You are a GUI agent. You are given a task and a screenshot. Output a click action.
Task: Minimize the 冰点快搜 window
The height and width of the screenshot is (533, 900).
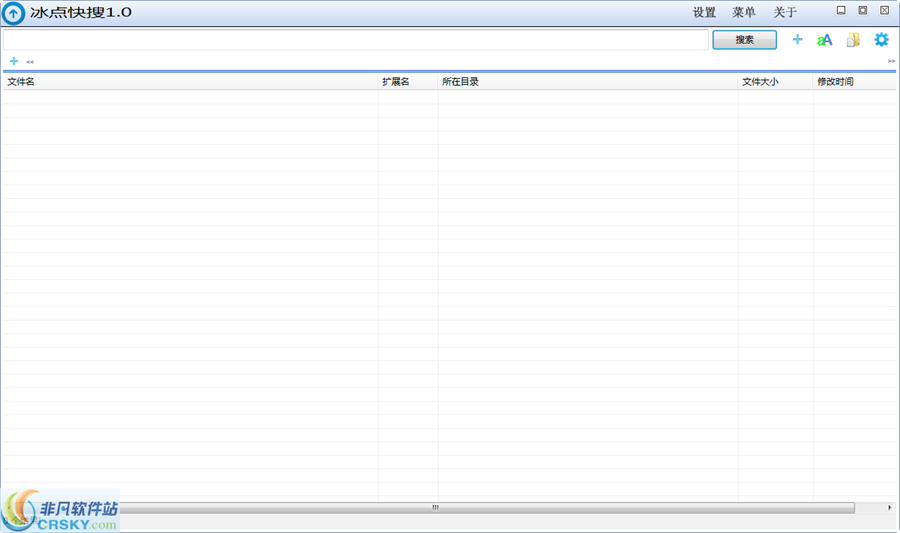click(841, 10)
